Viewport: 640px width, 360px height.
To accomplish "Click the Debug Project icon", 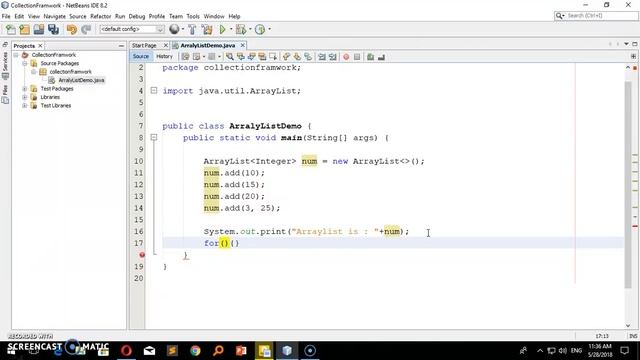I will (241, 29).
